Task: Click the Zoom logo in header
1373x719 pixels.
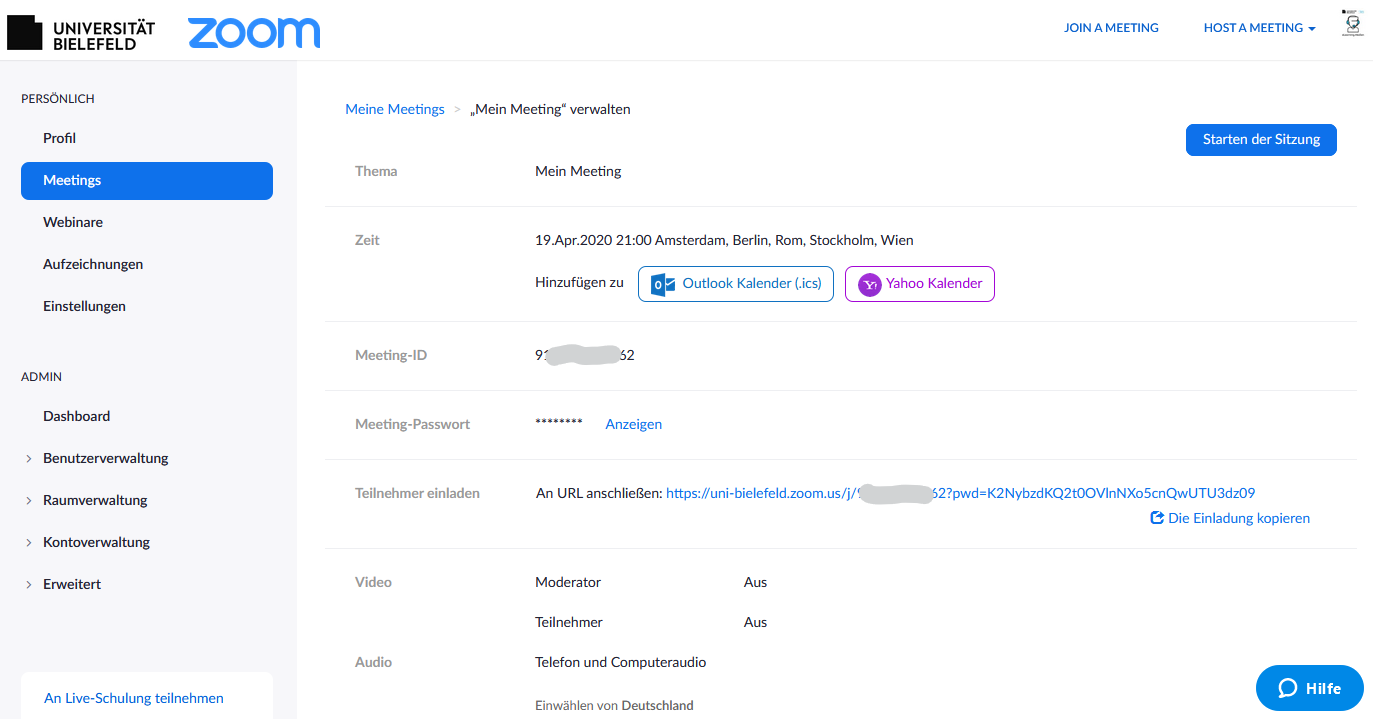Action: (x=254, y=32)
